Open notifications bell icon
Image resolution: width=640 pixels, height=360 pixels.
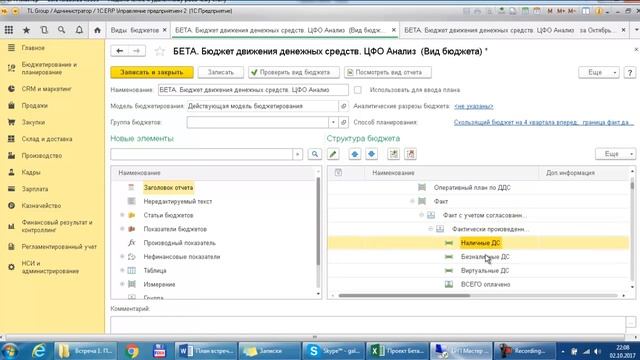pyautogui.click(x=79, y=30)
